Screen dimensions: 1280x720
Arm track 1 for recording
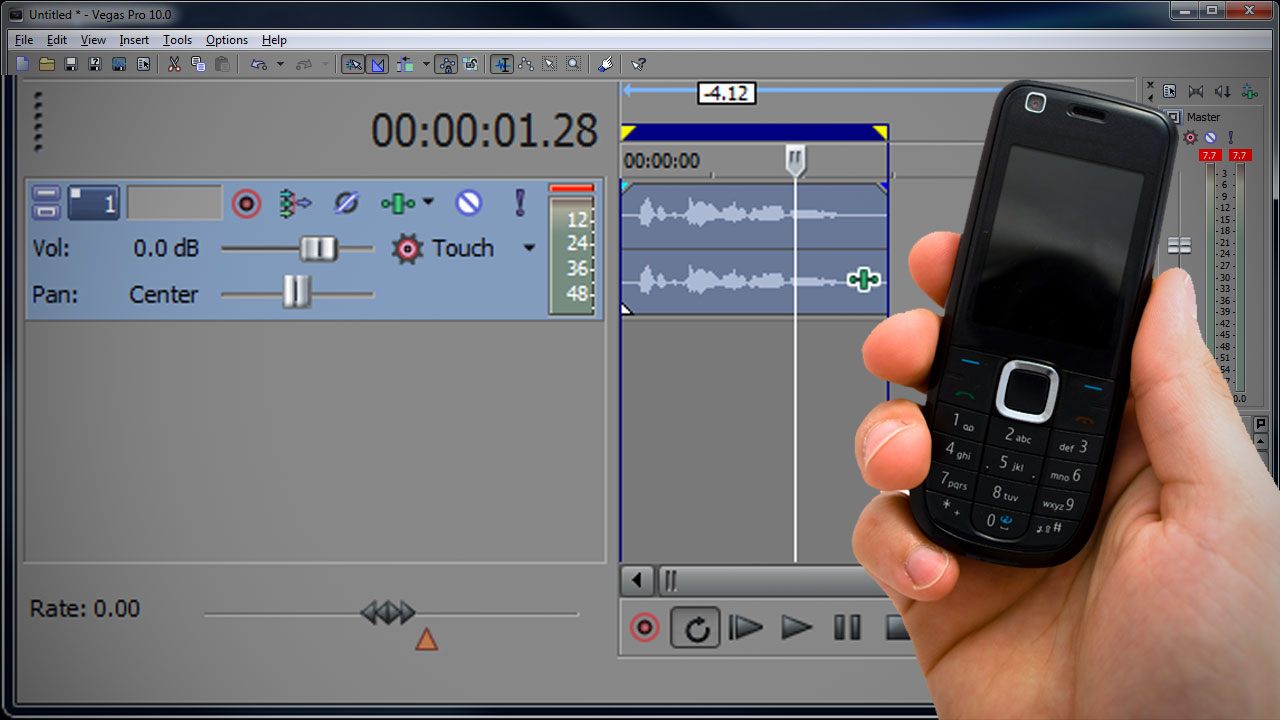pyautogui.click(x=246, y=203)
